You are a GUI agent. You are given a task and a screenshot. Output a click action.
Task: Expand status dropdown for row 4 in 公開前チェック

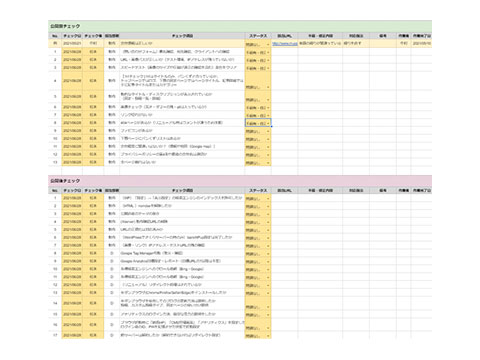pos(268,87)
